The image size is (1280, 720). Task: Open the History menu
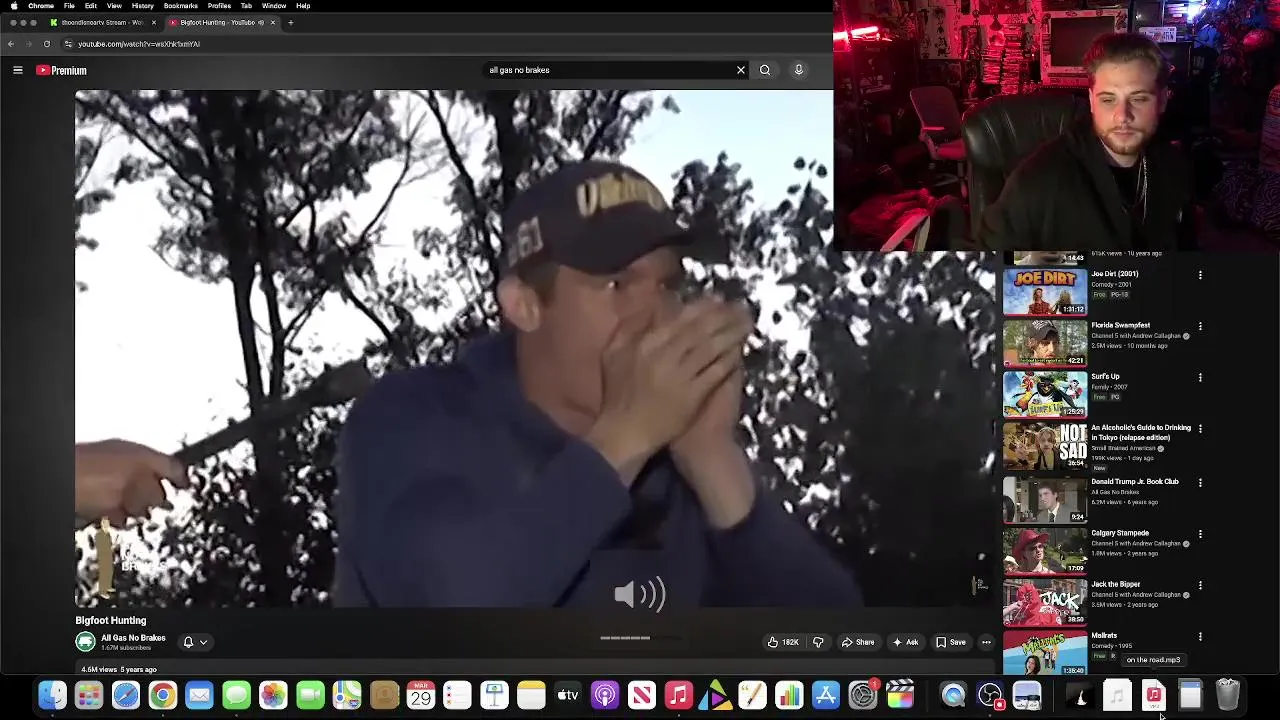point(143,6)
